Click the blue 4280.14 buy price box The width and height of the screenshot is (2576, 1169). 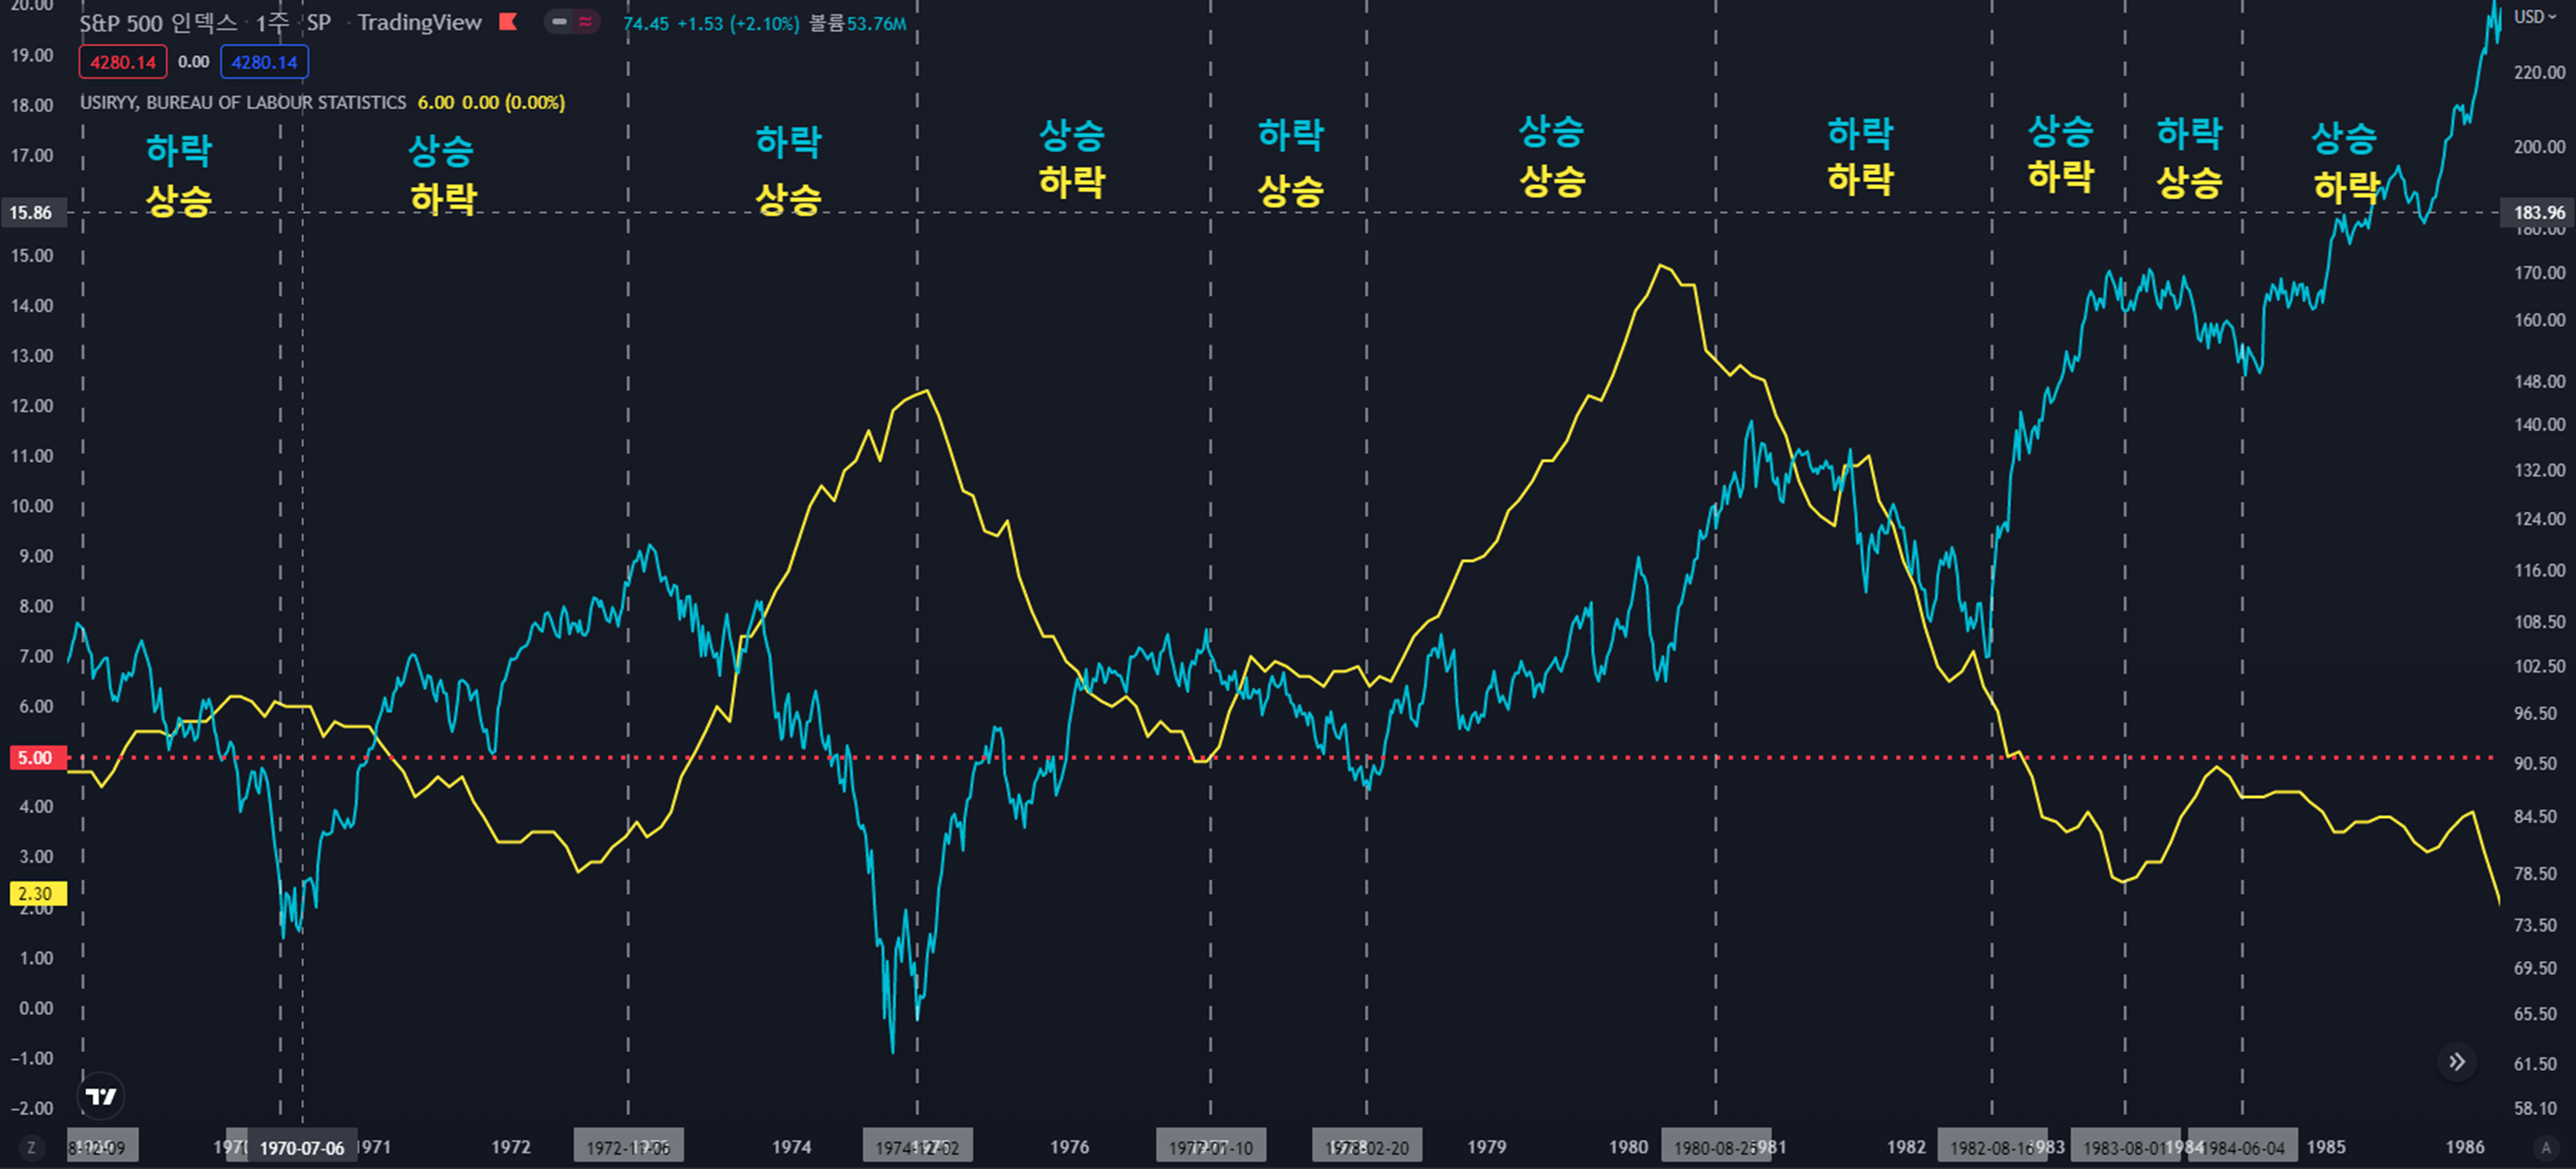(264, 62)
